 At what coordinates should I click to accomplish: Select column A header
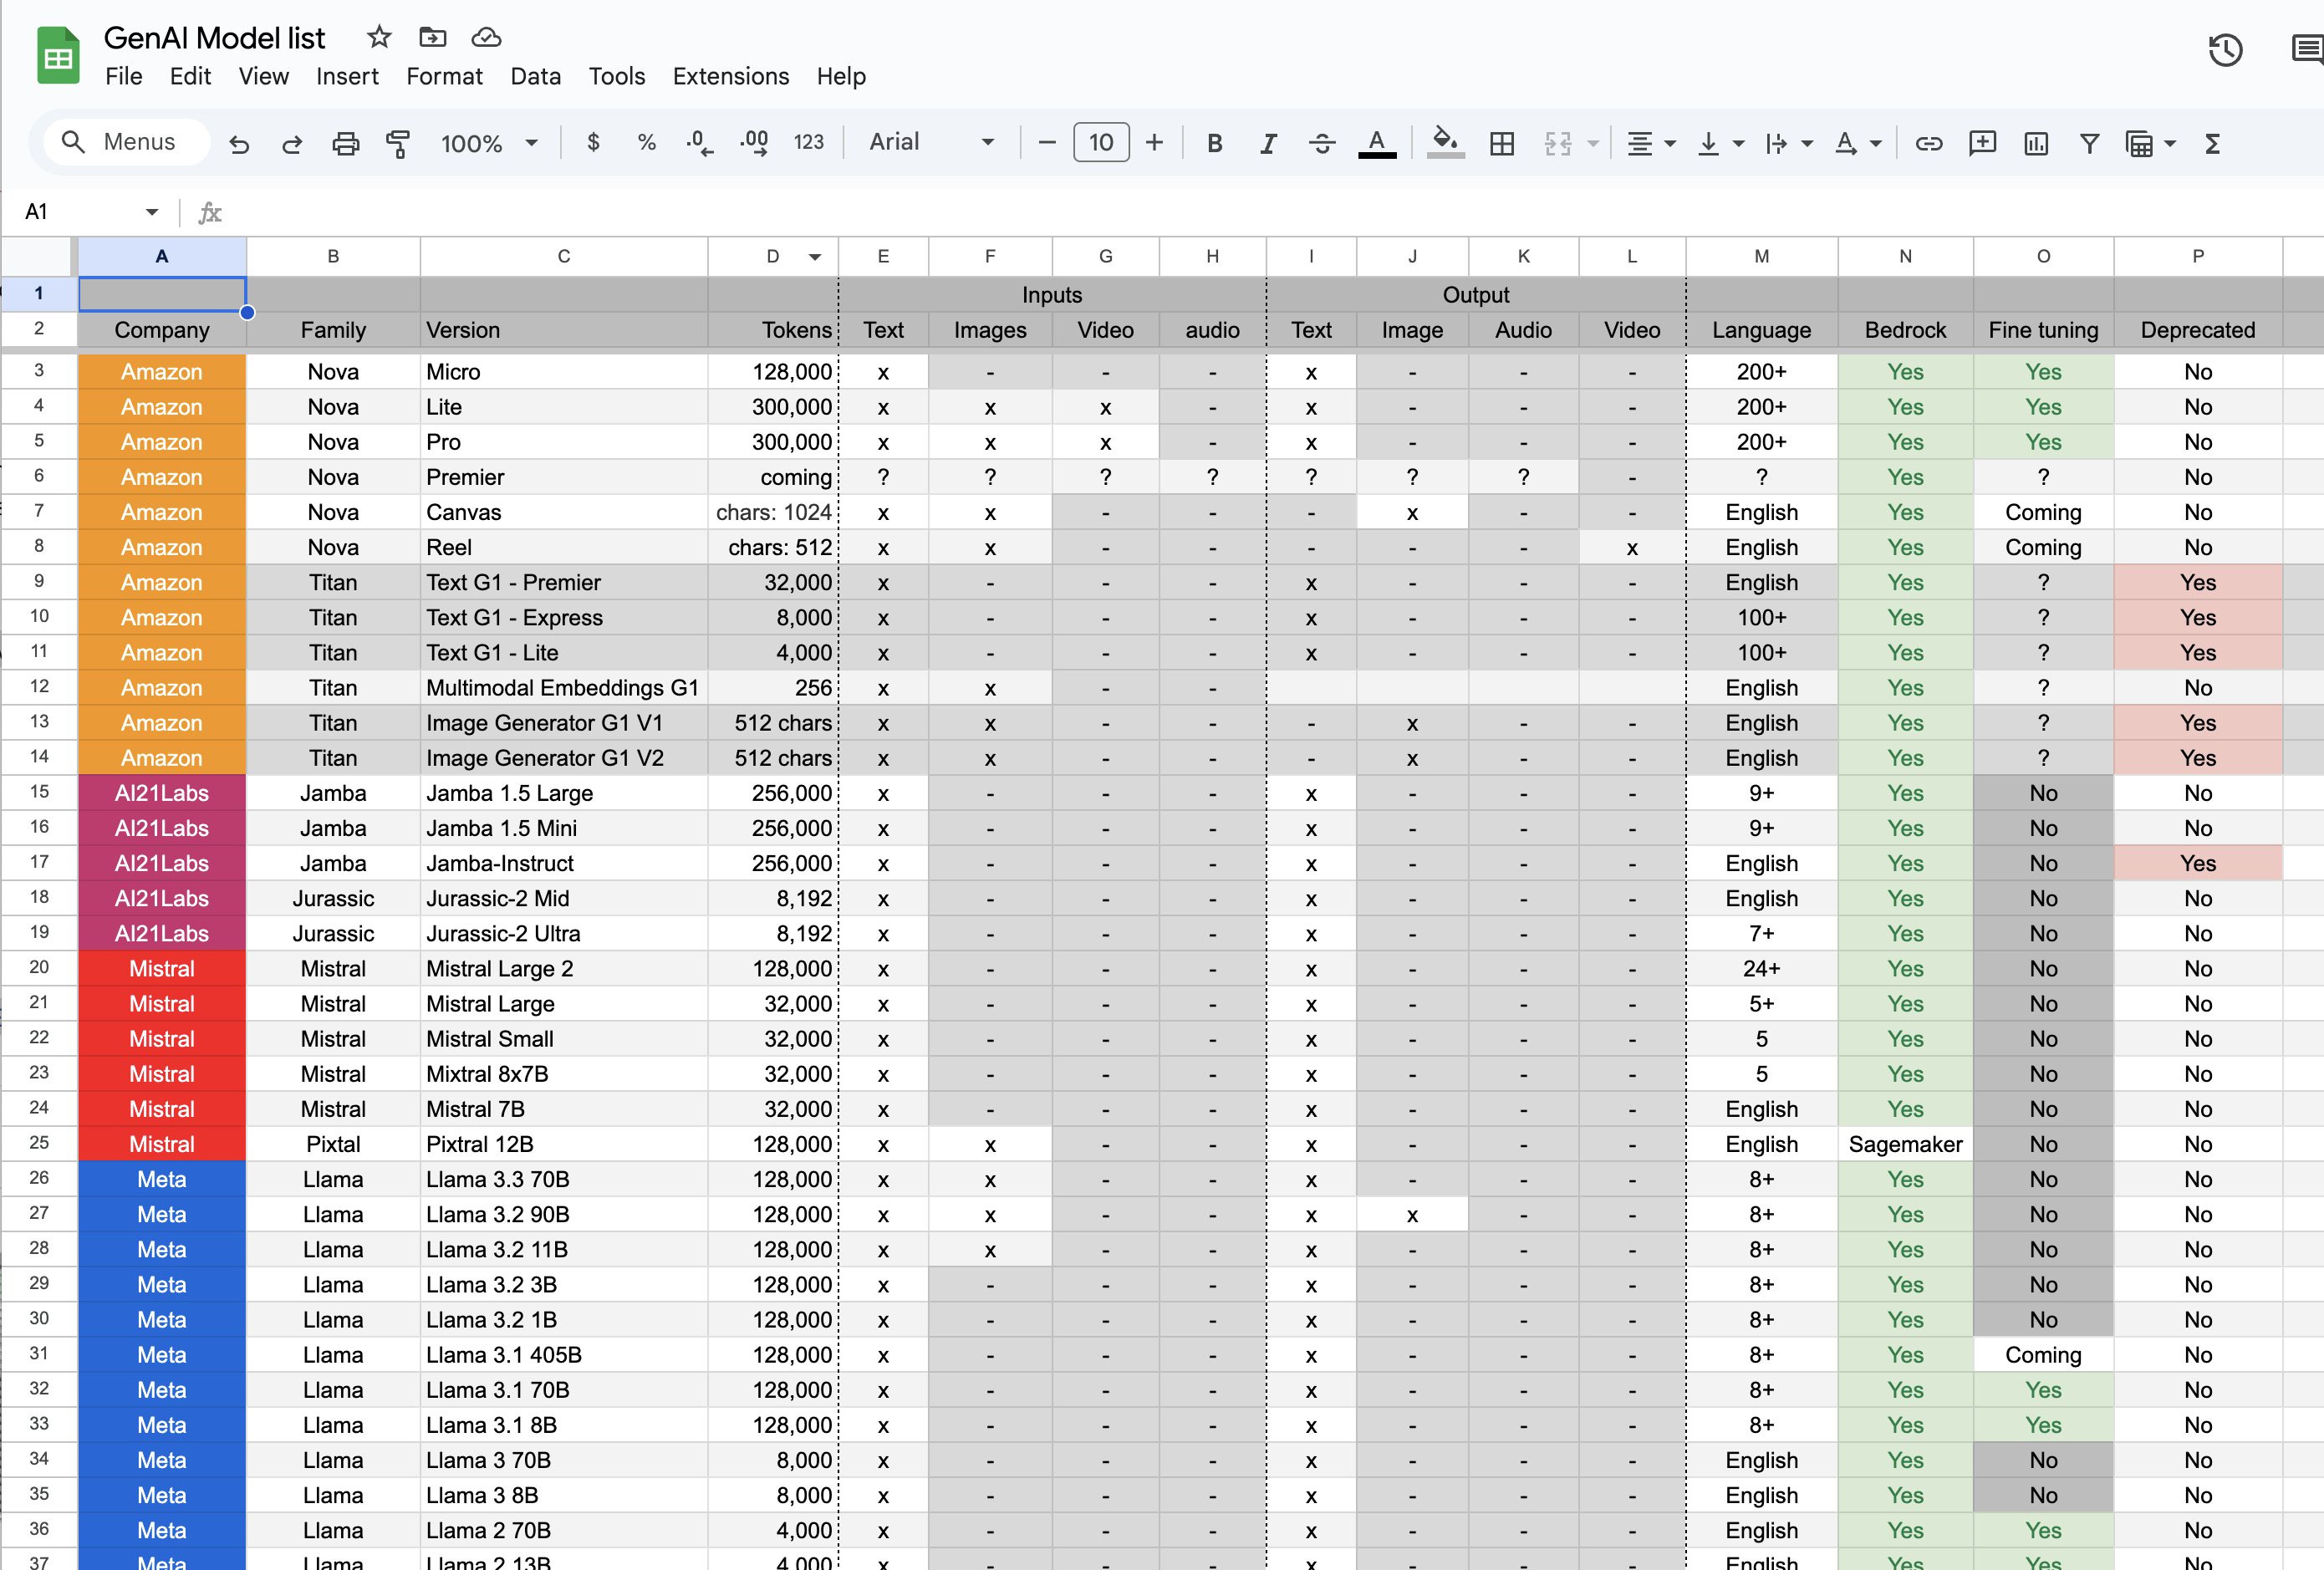[x=162, y=256]
